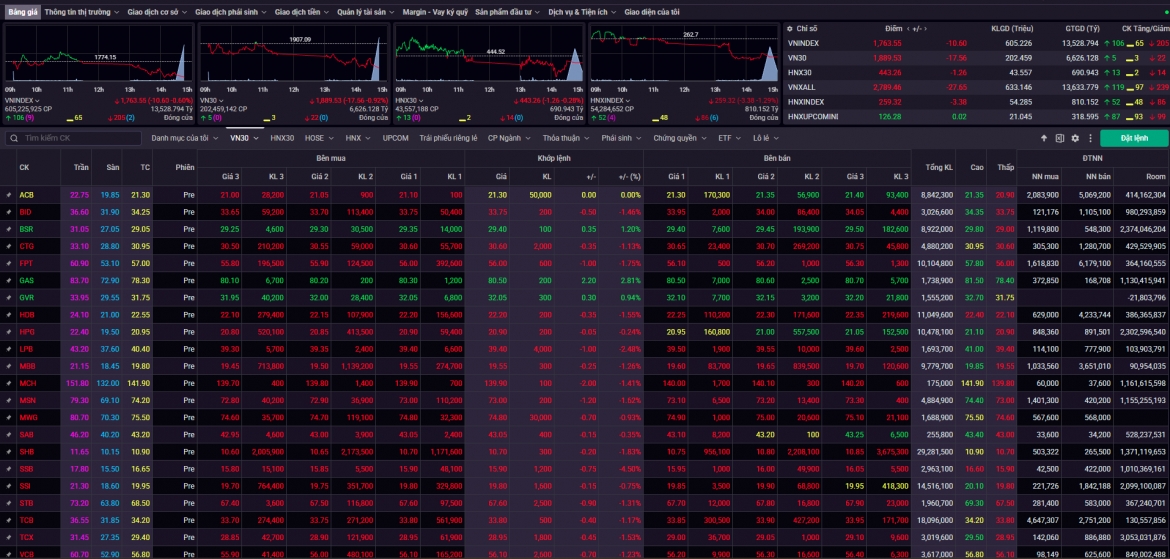Click the Tổng KL column header
The image size is (1170, 559).
[x=939, y=167]
